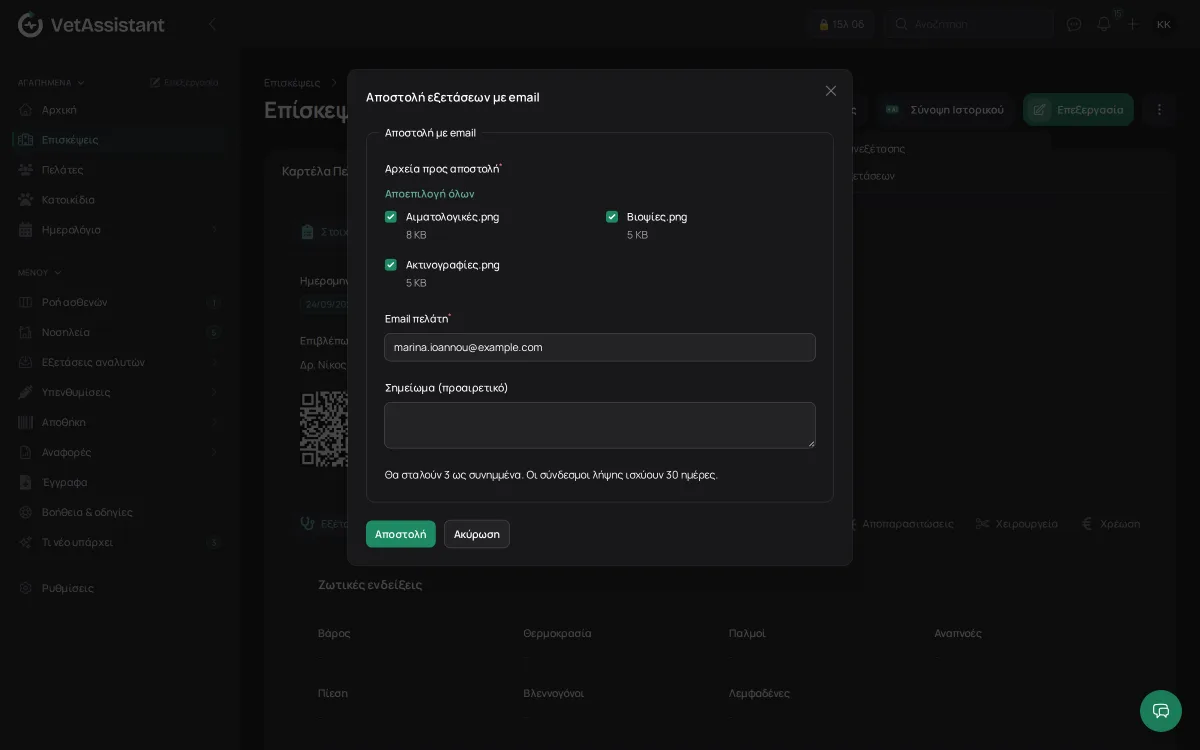Open Τι νέο υπάρχει sidebar icon
Screen dimensions: 1200x750
25,542
